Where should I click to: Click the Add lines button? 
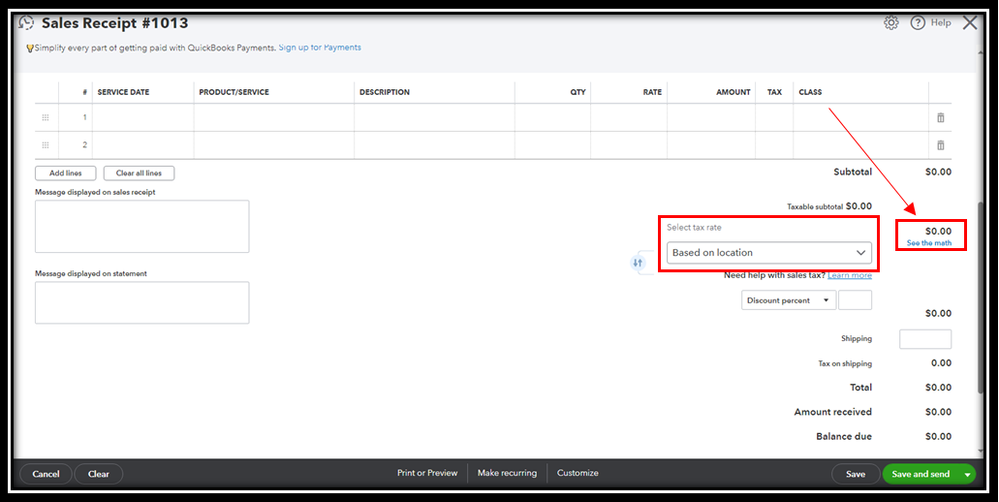[x=66, y=173]
